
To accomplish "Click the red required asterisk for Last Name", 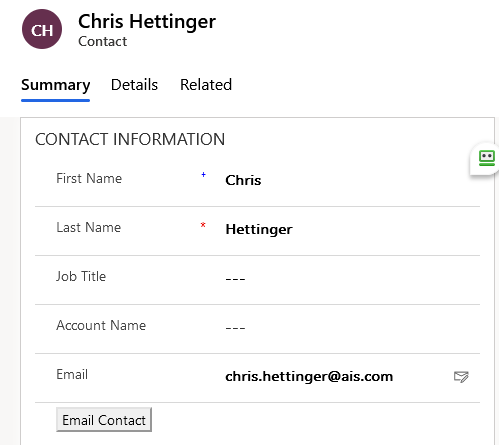I will coord(203,225).
